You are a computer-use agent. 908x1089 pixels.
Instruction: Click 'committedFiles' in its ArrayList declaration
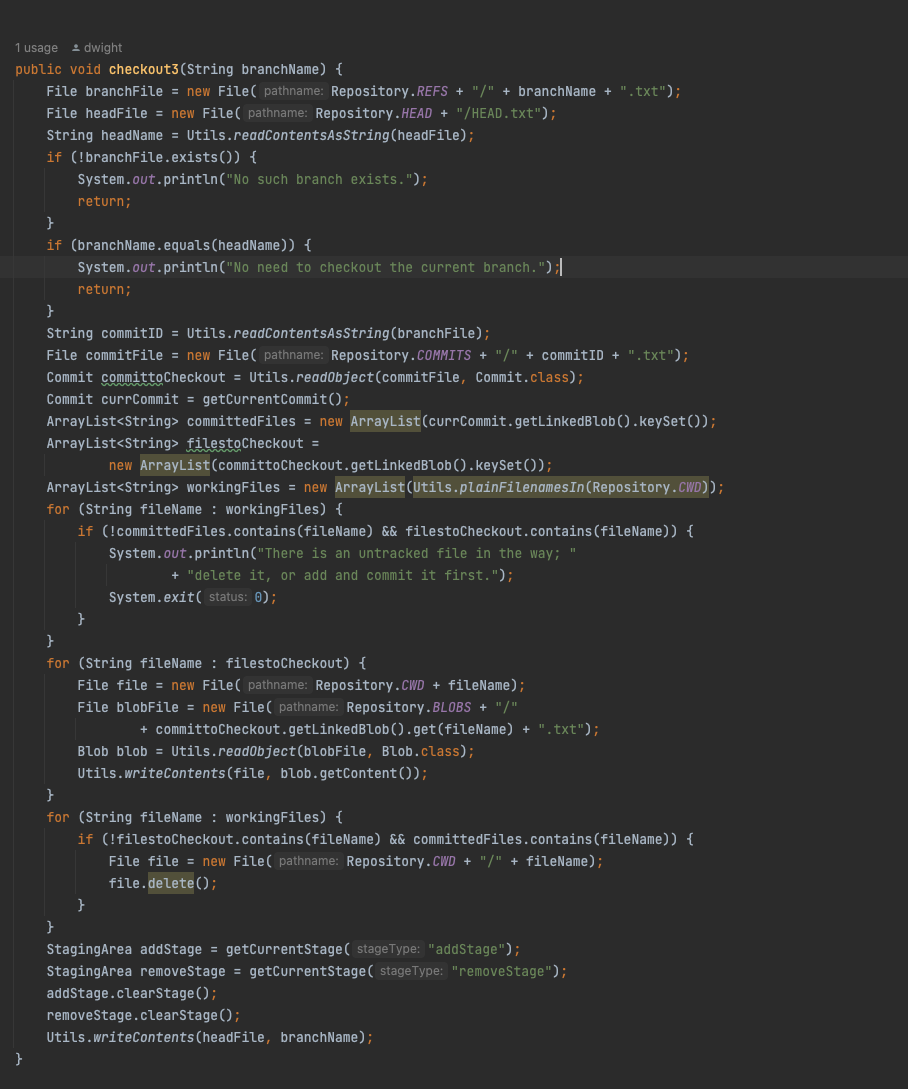point(241,422)
